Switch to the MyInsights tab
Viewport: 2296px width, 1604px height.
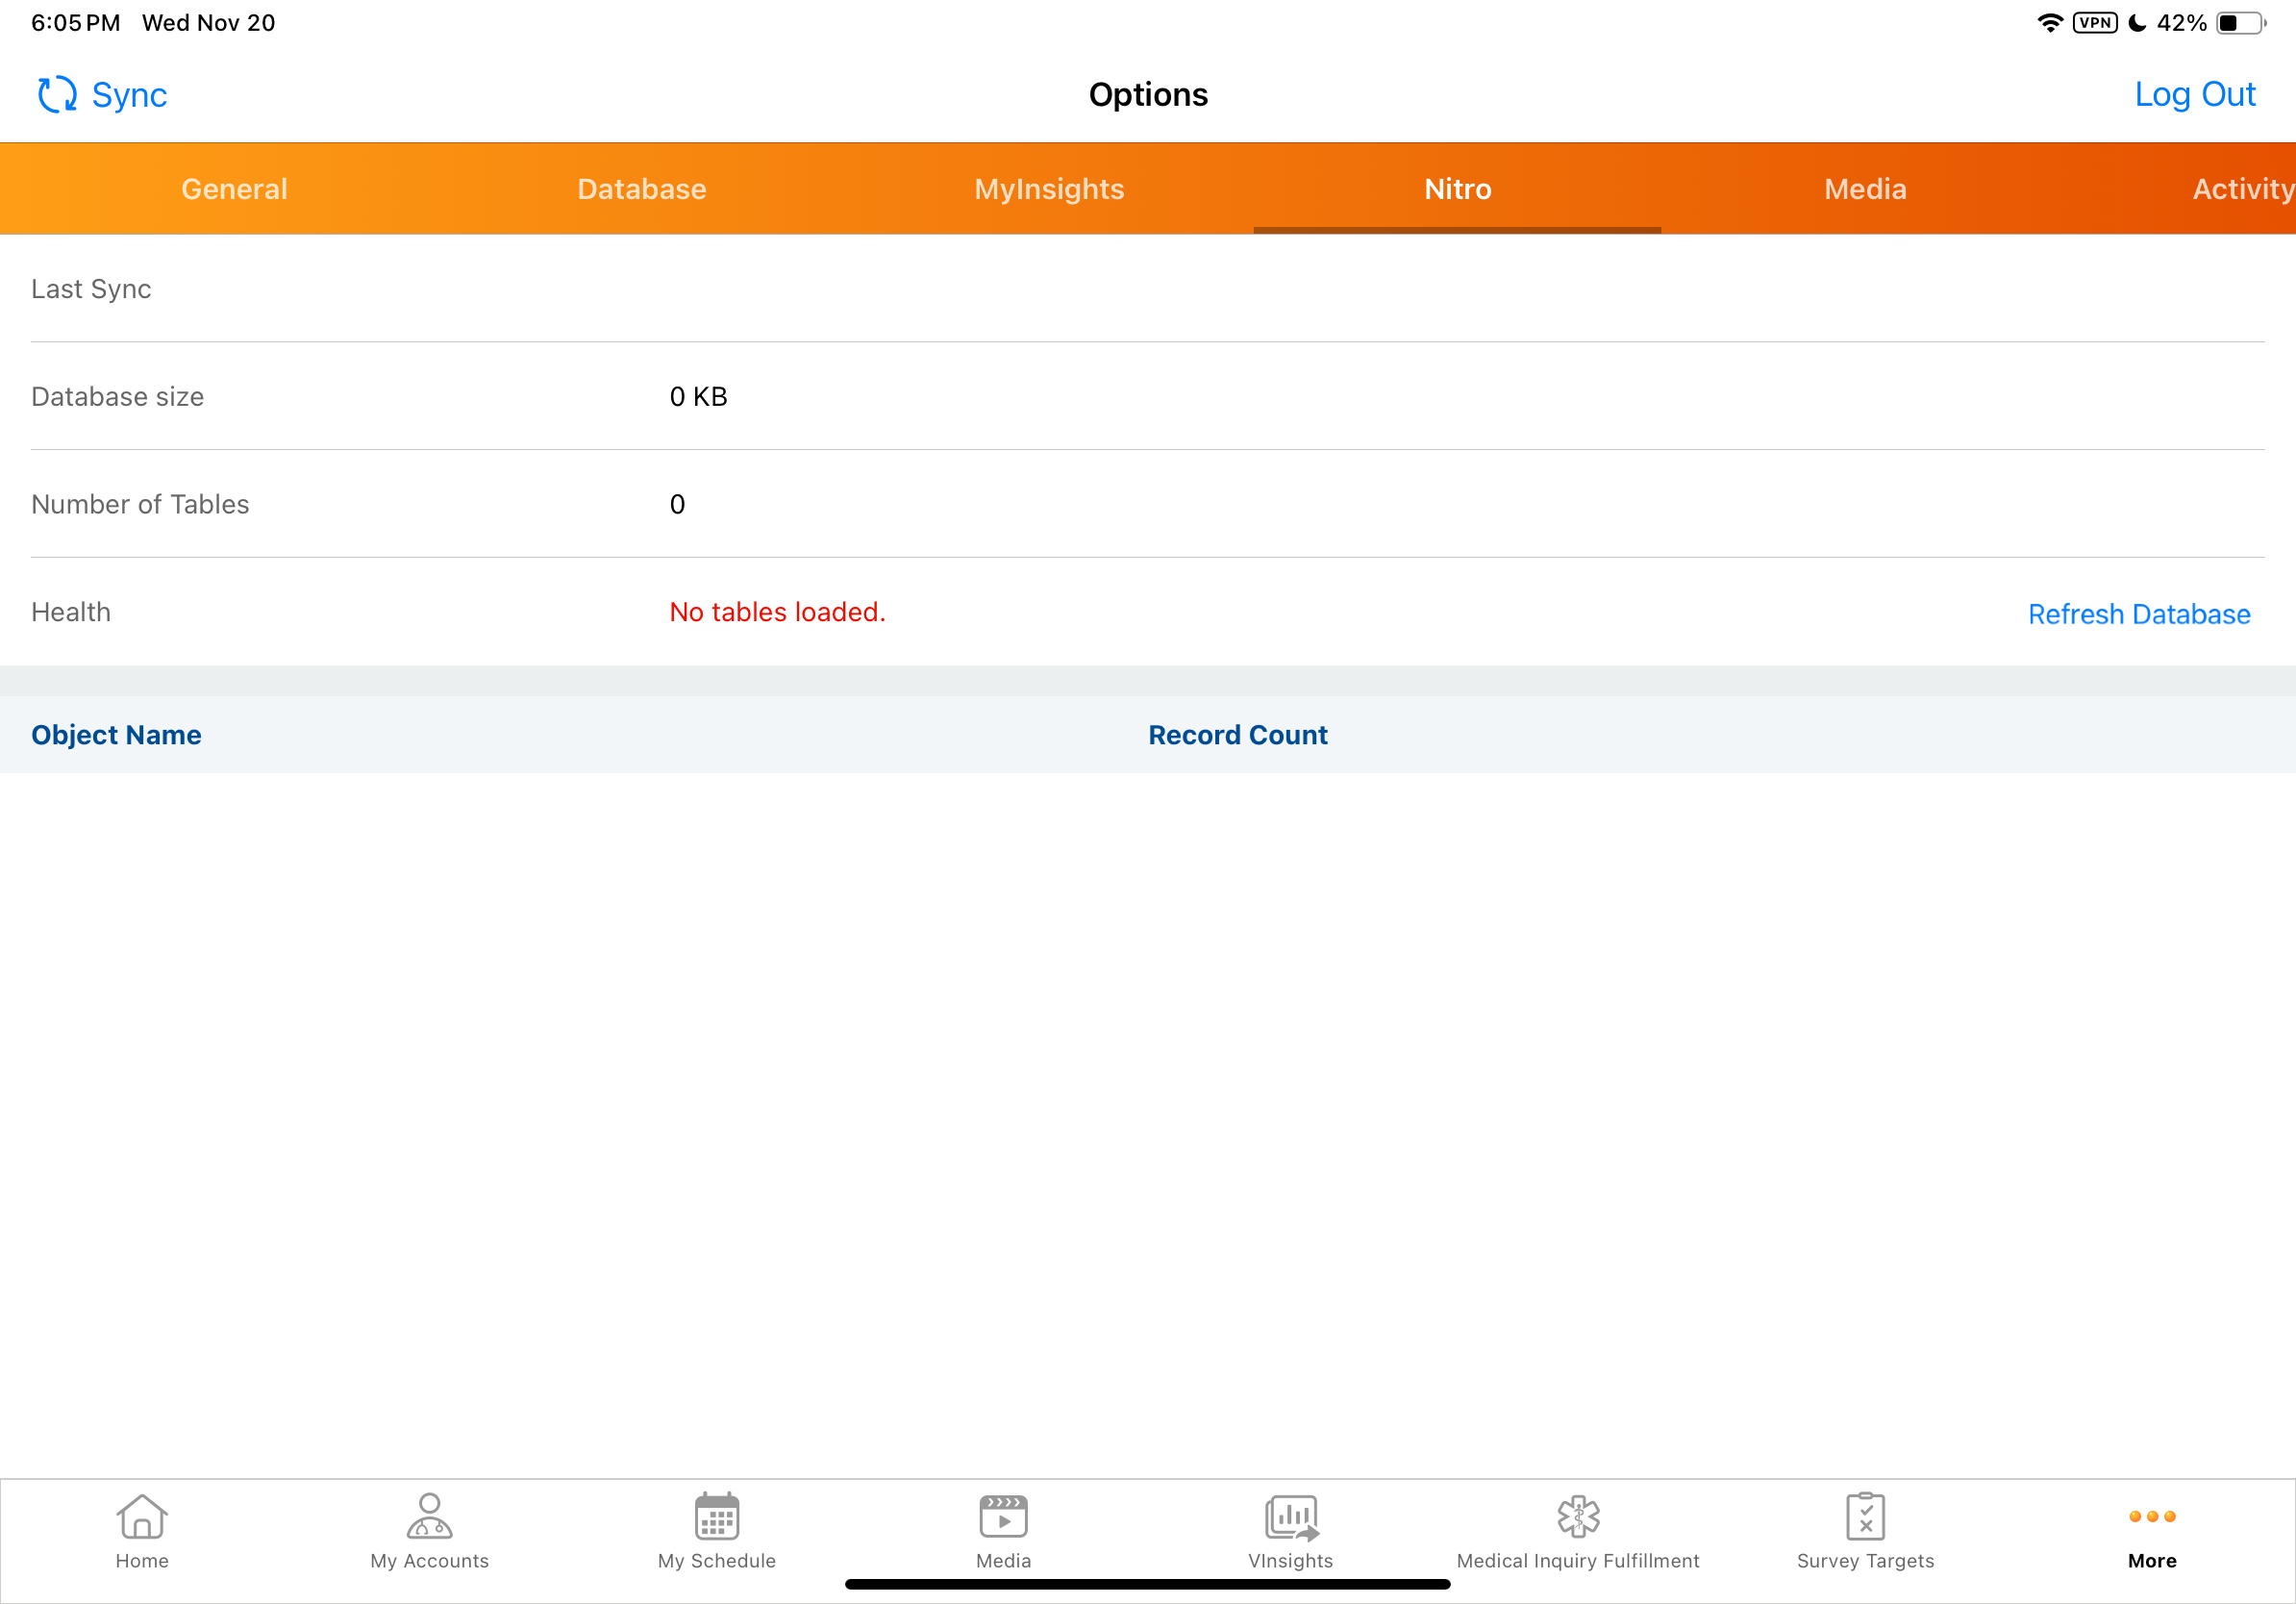[x=1049, y=189]
